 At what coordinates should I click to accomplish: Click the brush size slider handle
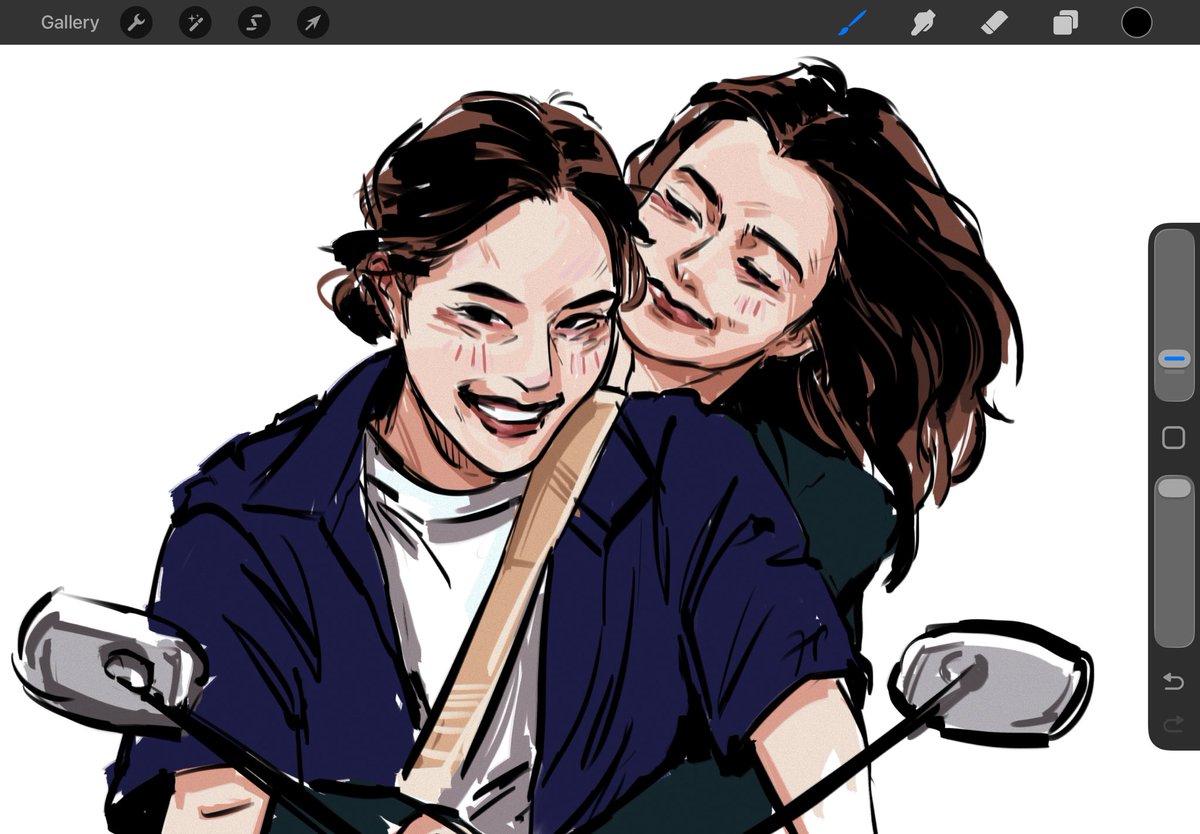click(x=1174, y=358)
